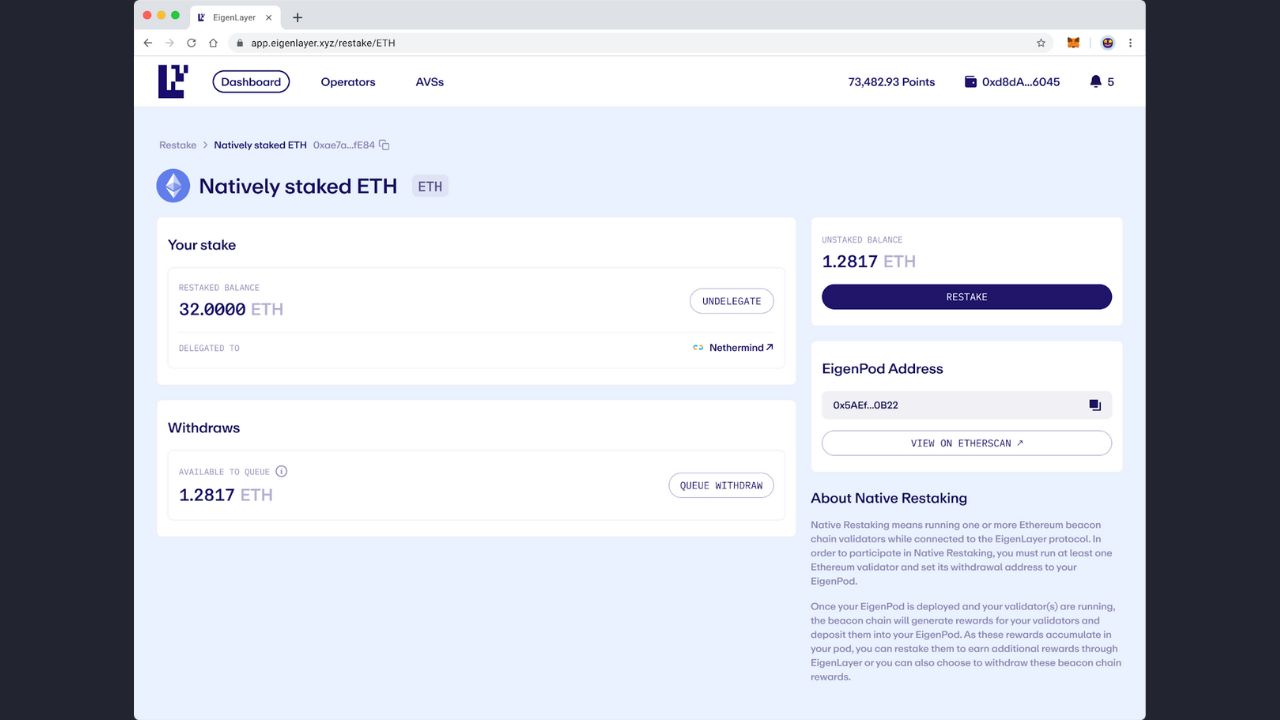Viewport: 1280px width, 720px height.
Task: Click the ETH tag beside the title
Action: (430, 186)
